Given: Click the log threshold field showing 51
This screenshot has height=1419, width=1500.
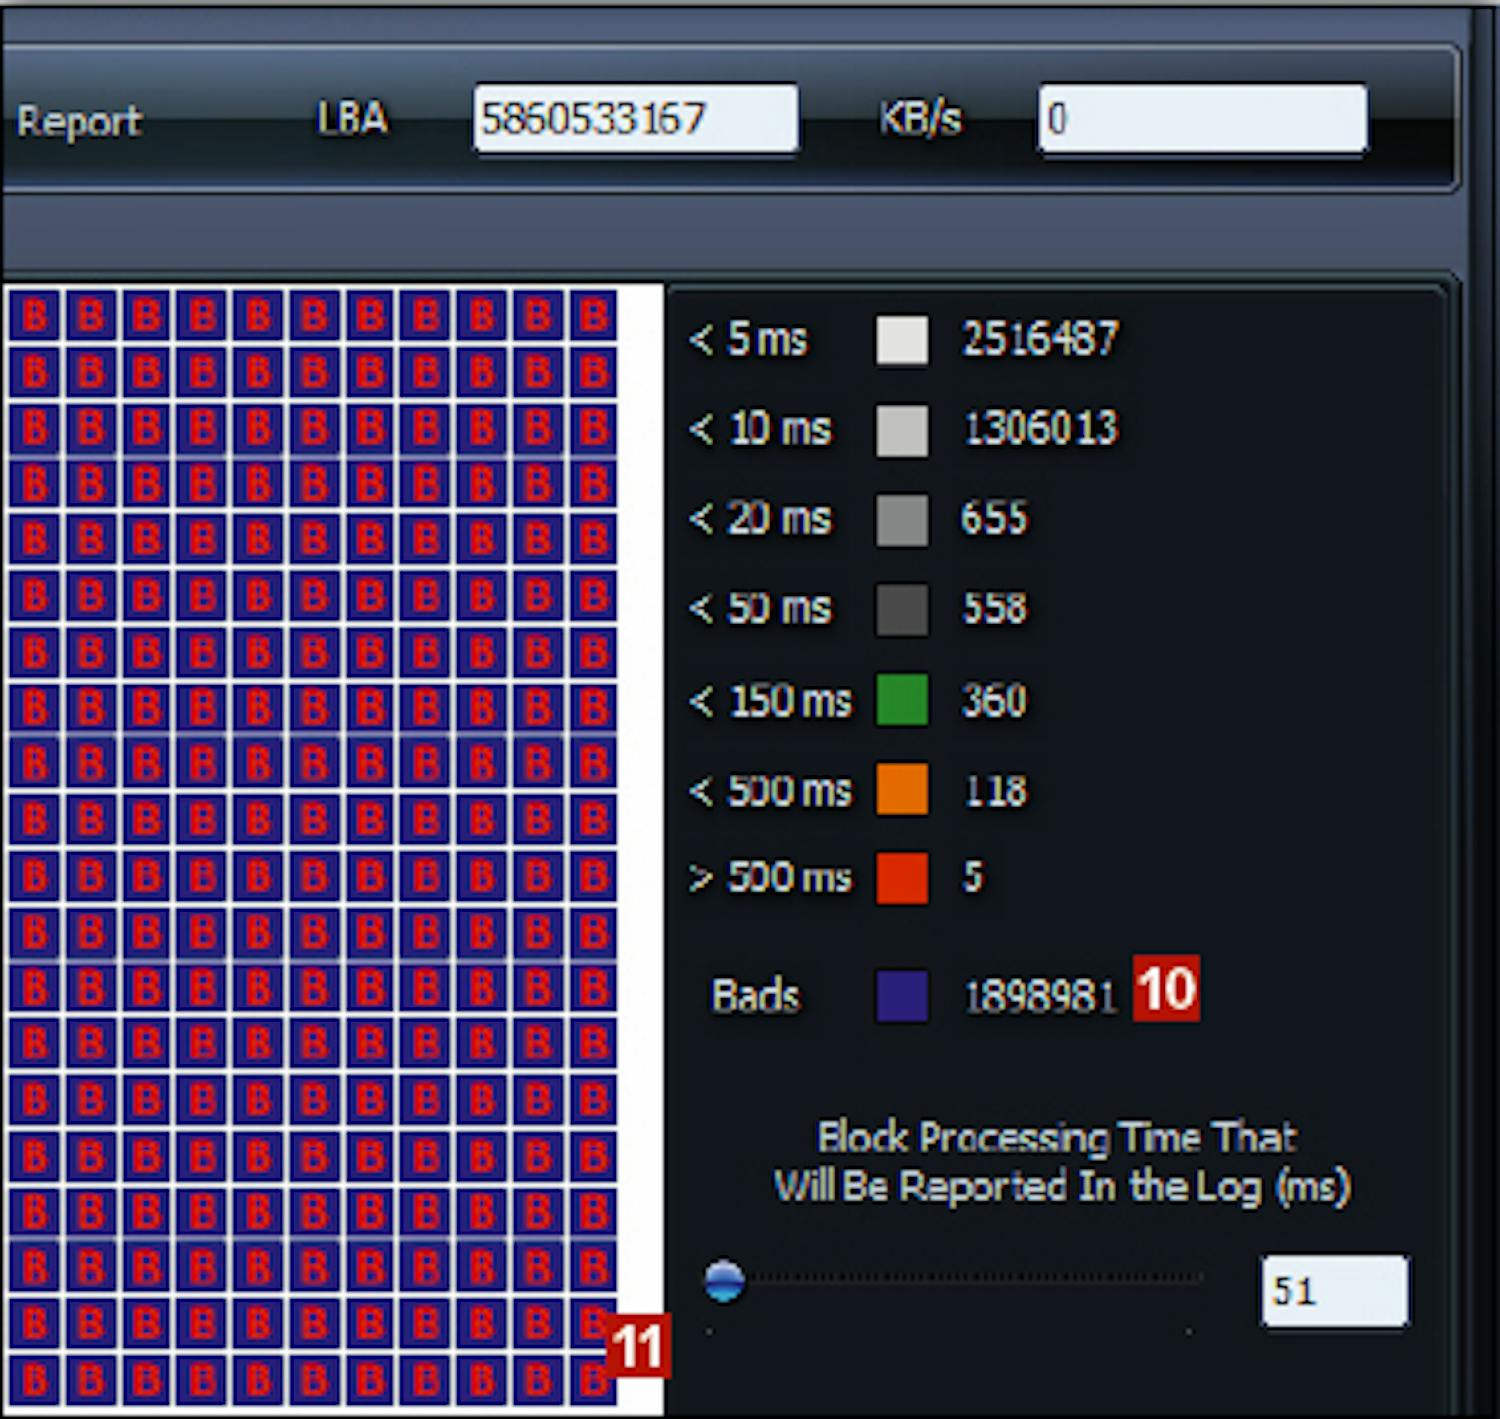Looking at the screenshot, I should click(1334, 1291).
